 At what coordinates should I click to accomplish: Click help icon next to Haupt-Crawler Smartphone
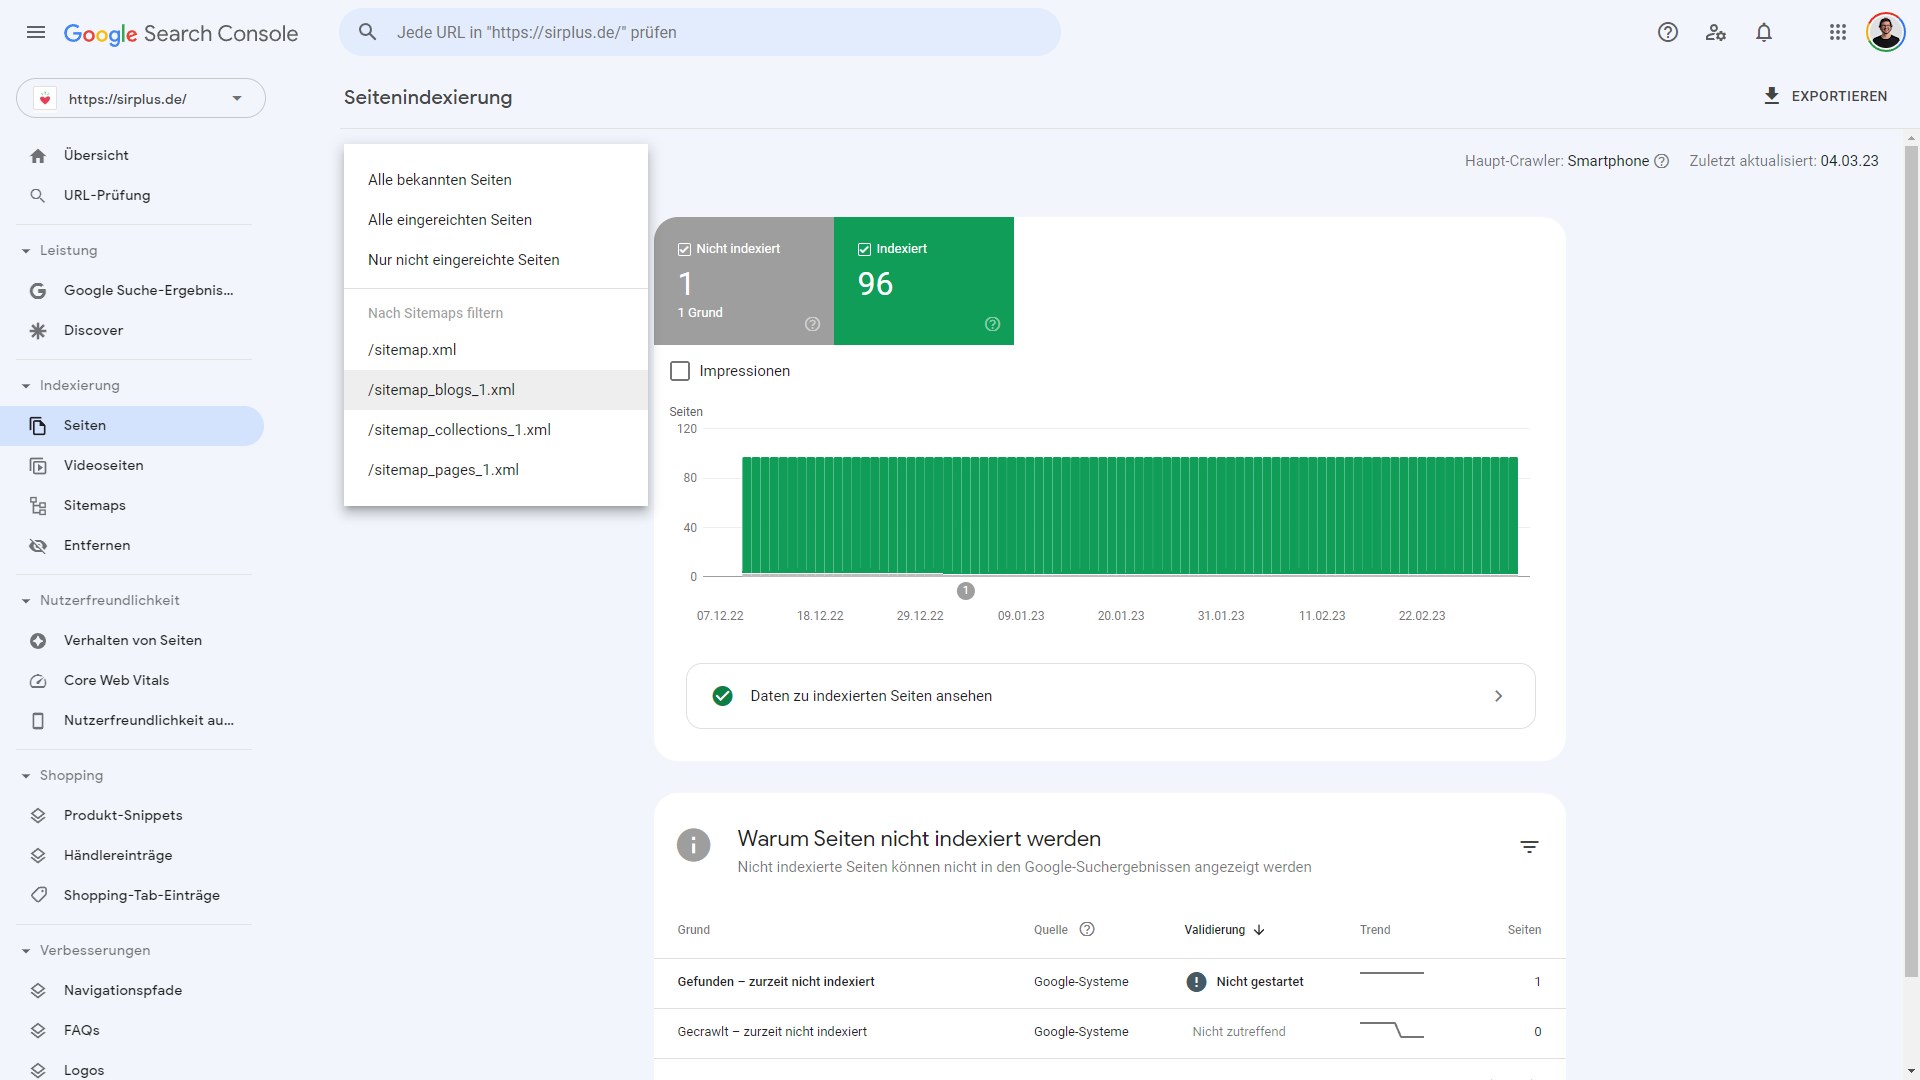(x=1662, y=161)
